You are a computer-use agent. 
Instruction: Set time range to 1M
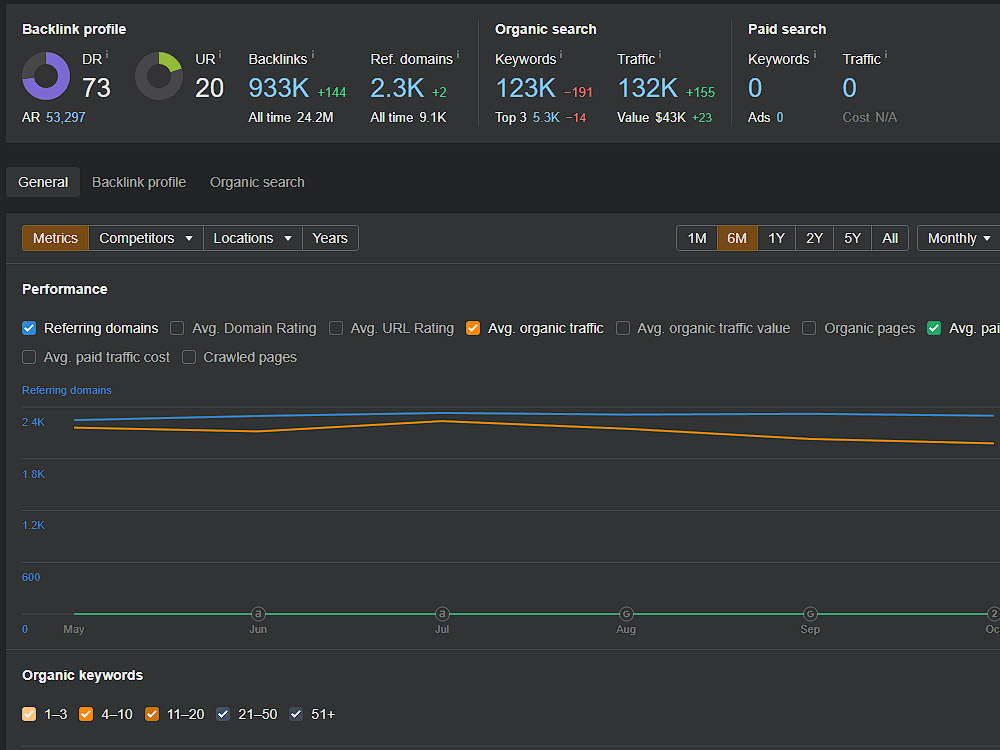697,238
